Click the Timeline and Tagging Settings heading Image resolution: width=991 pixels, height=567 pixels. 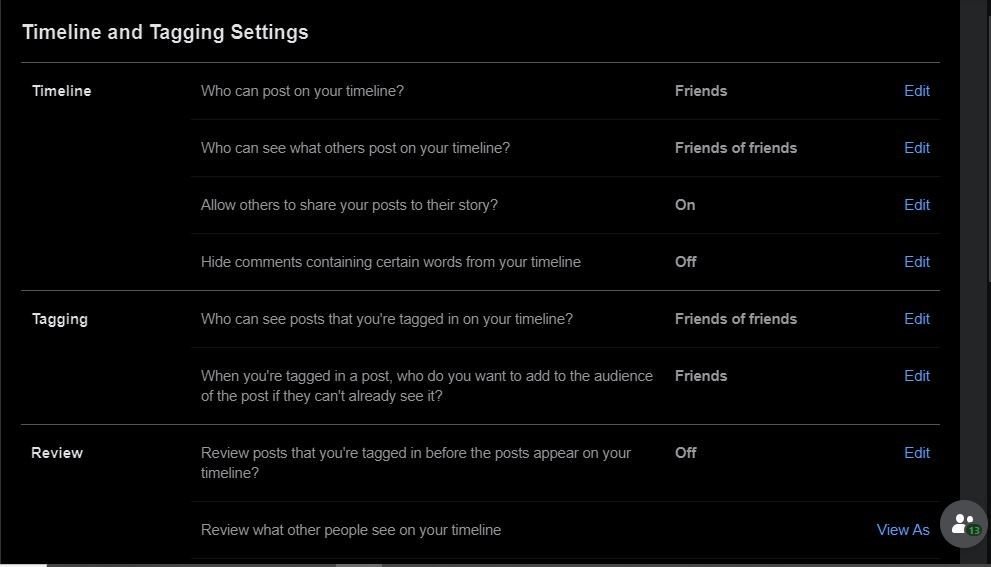coord(165,32)
